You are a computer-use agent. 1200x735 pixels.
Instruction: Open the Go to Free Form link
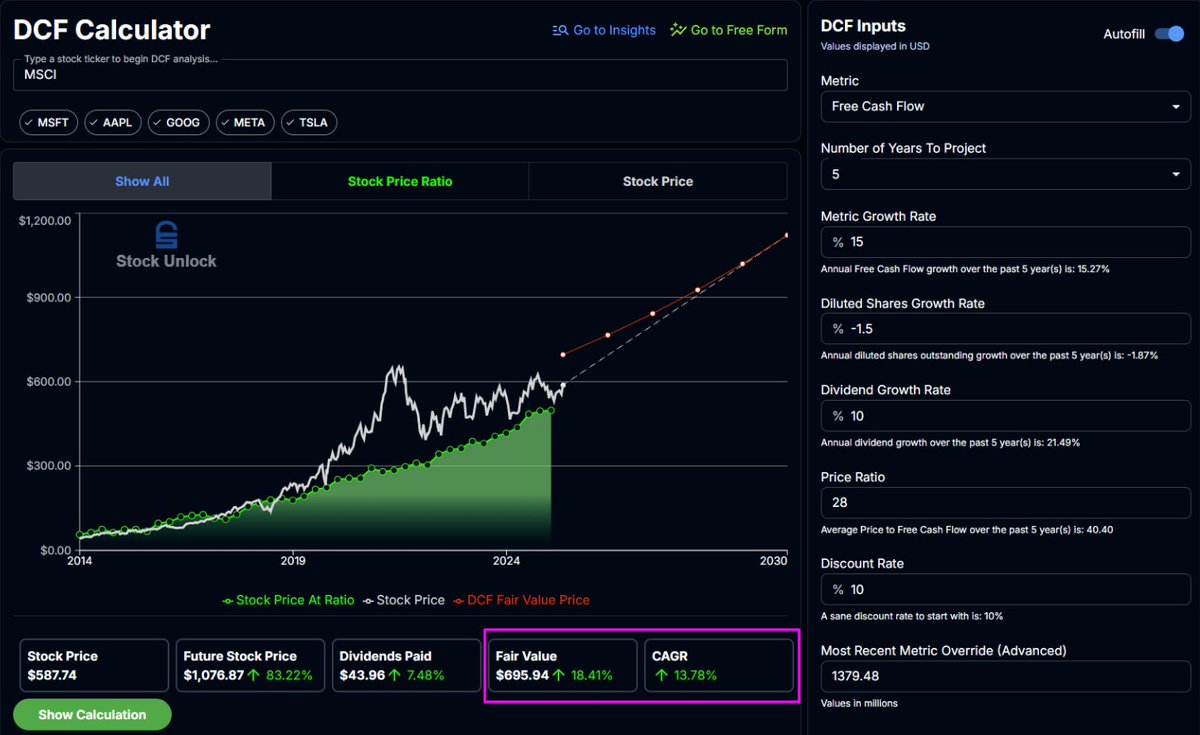coord(729,30)
